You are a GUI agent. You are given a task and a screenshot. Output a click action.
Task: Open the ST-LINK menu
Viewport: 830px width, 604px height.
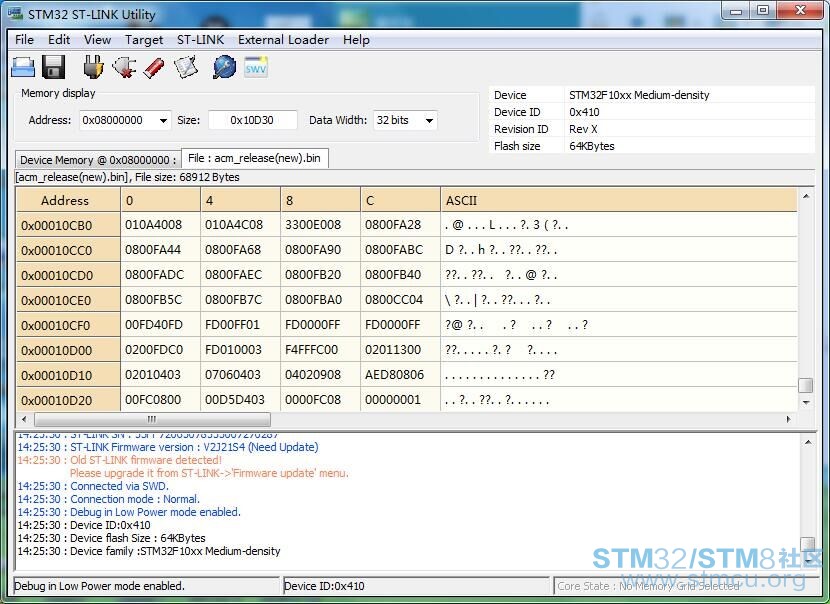point(200,40)
